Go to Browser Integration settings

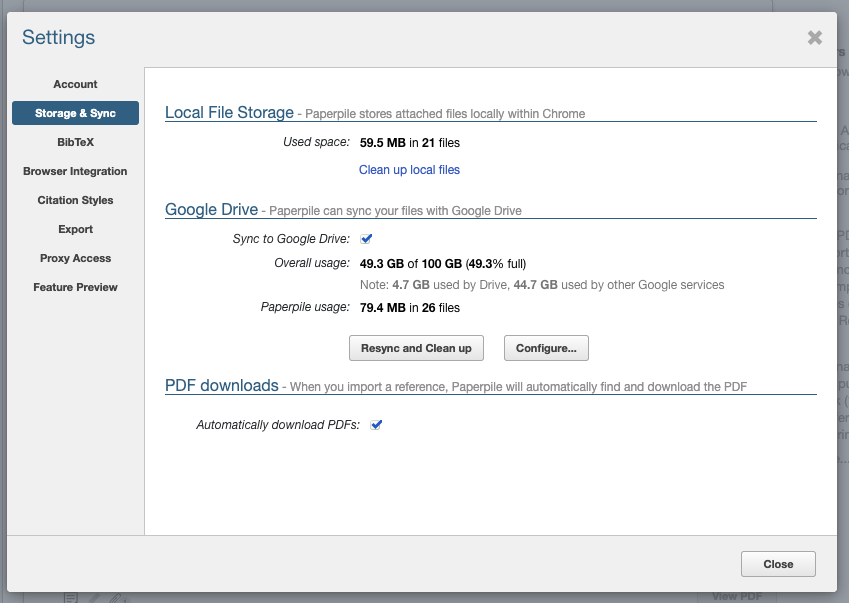click(x=75, y=171)
